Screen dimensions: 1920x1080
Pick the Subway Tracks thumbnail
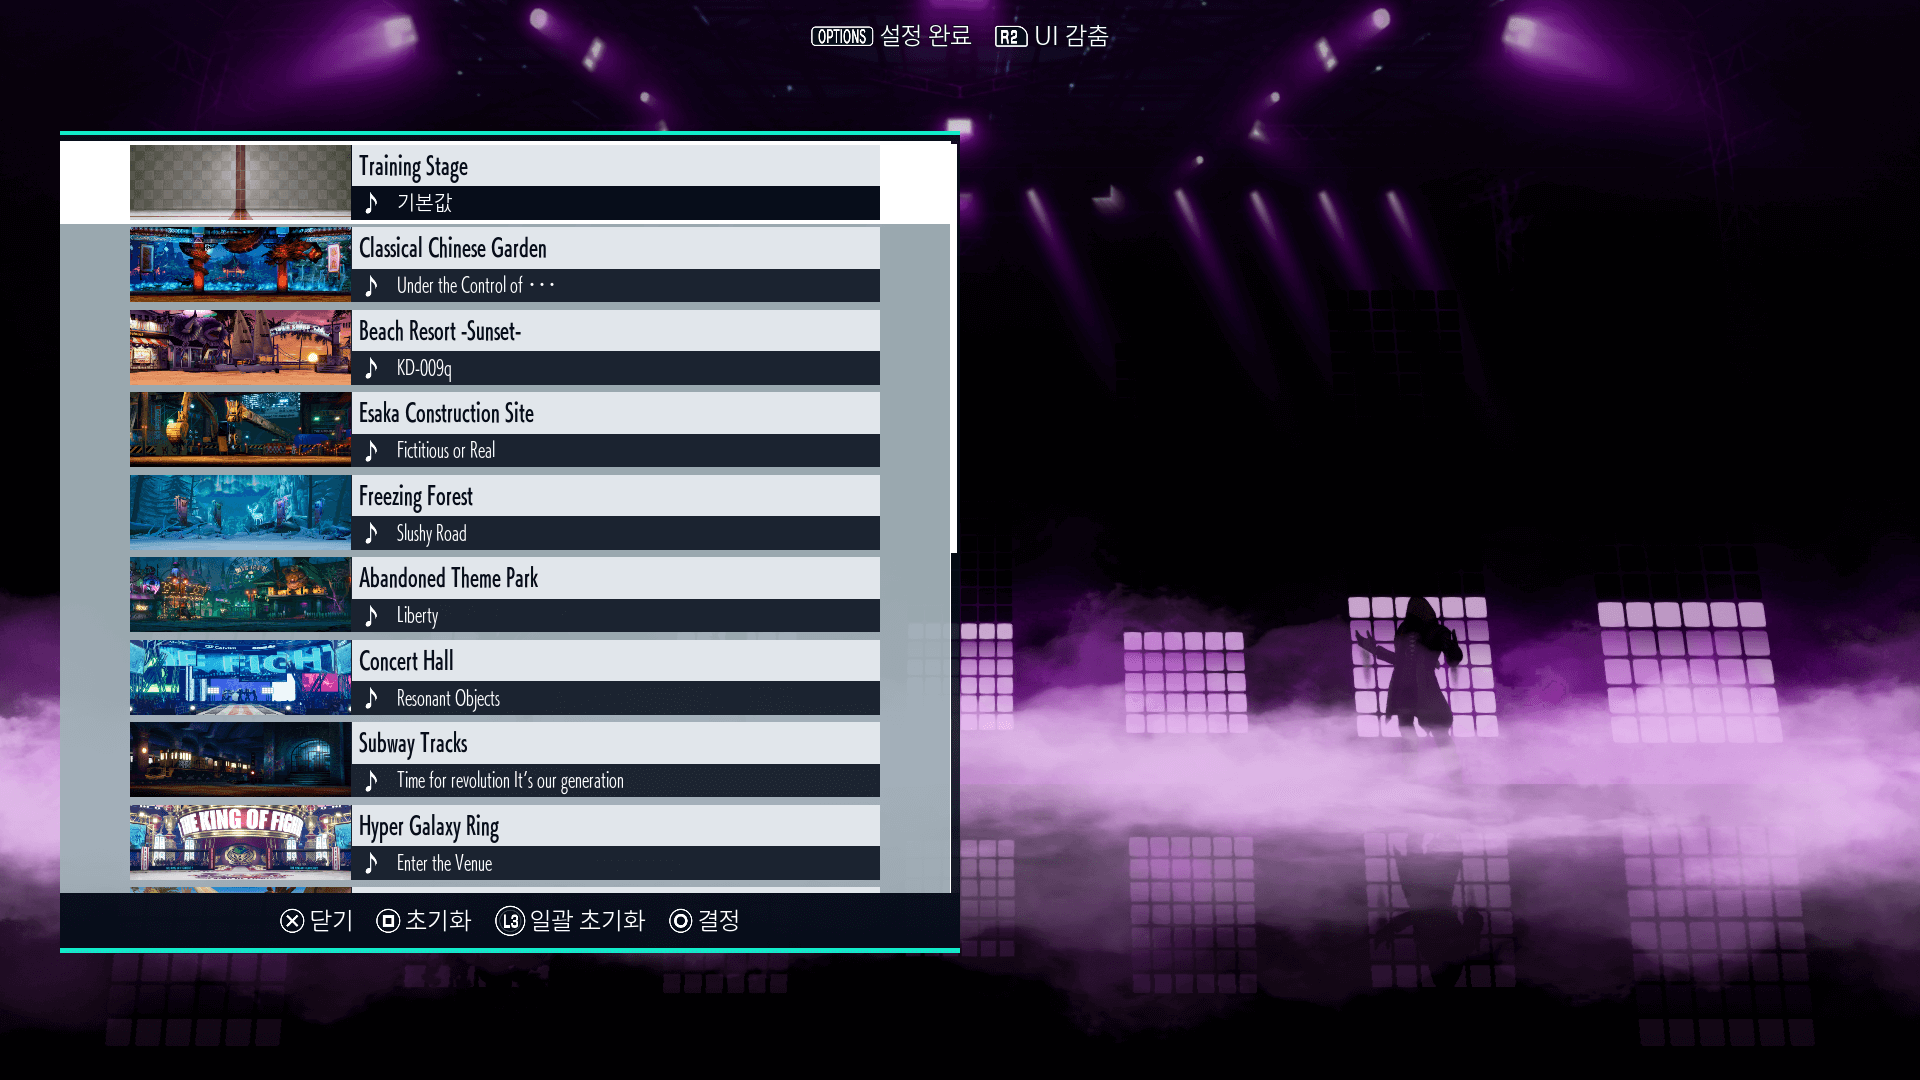pos(241,759)
